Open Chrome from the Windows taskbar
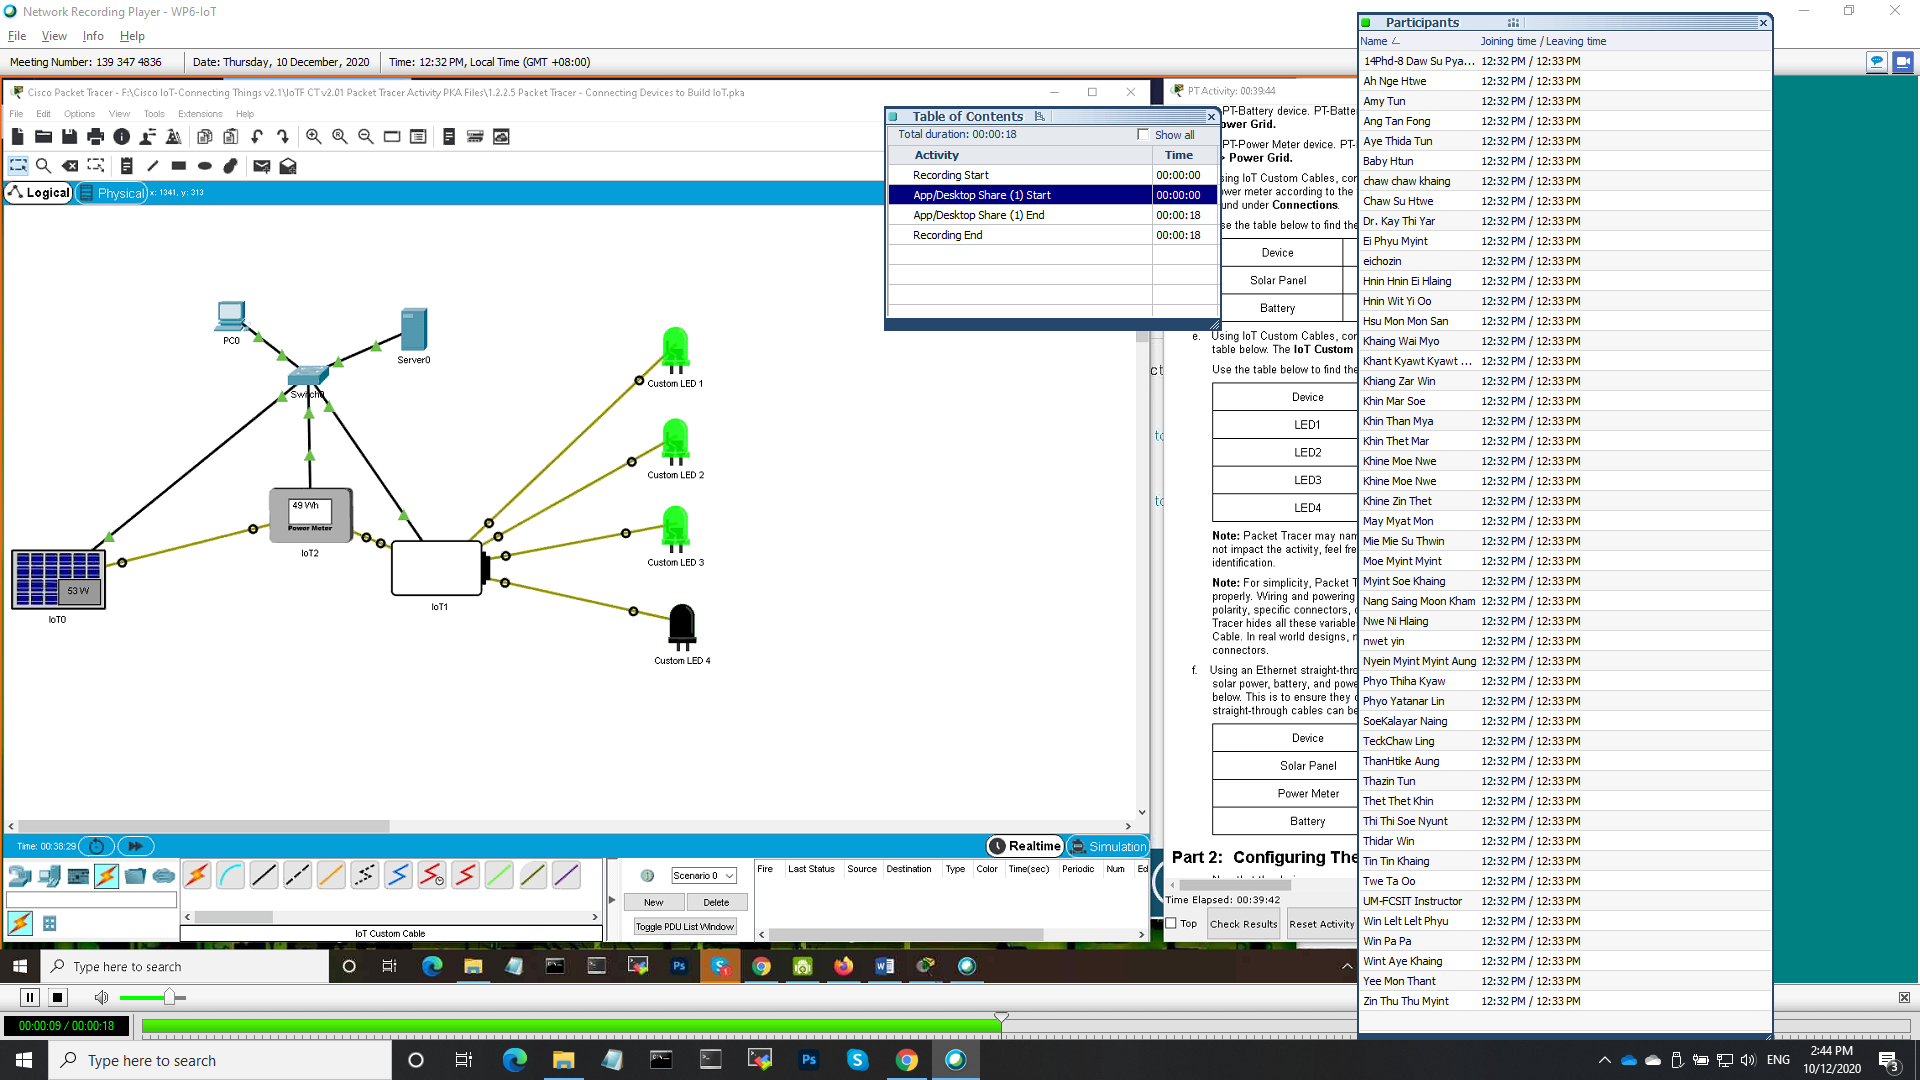 click(907, 1060)
